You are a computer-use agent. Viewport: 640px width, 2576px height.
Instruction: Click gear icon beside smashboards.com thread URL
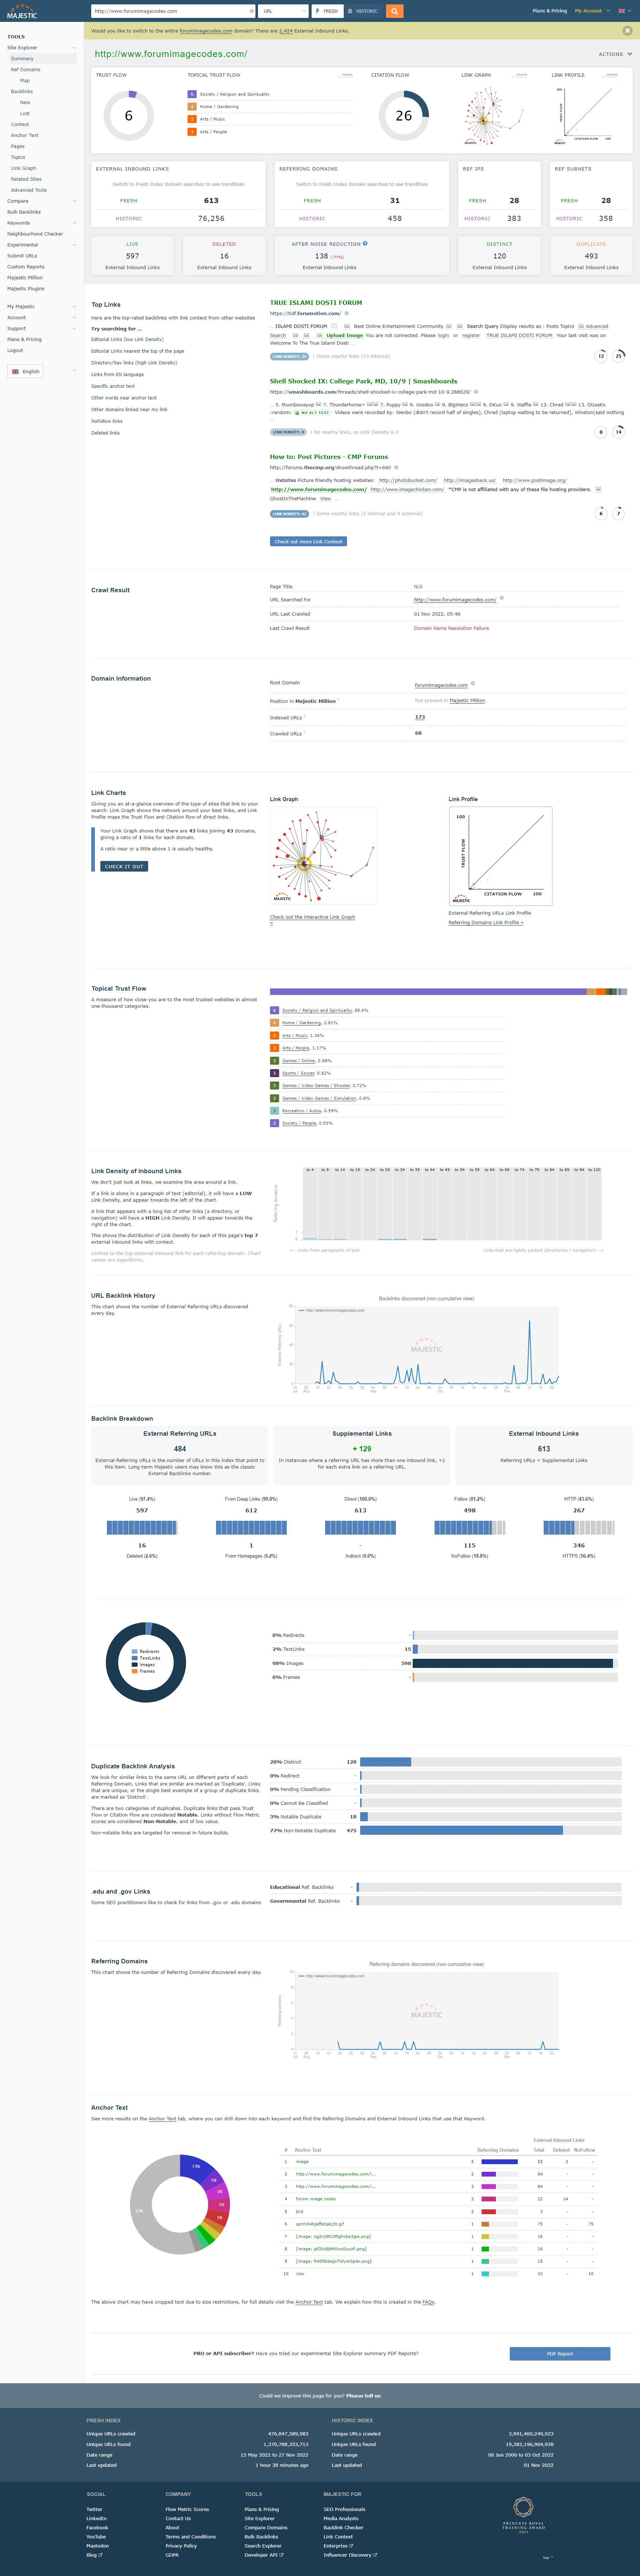(x=476, y=392)
